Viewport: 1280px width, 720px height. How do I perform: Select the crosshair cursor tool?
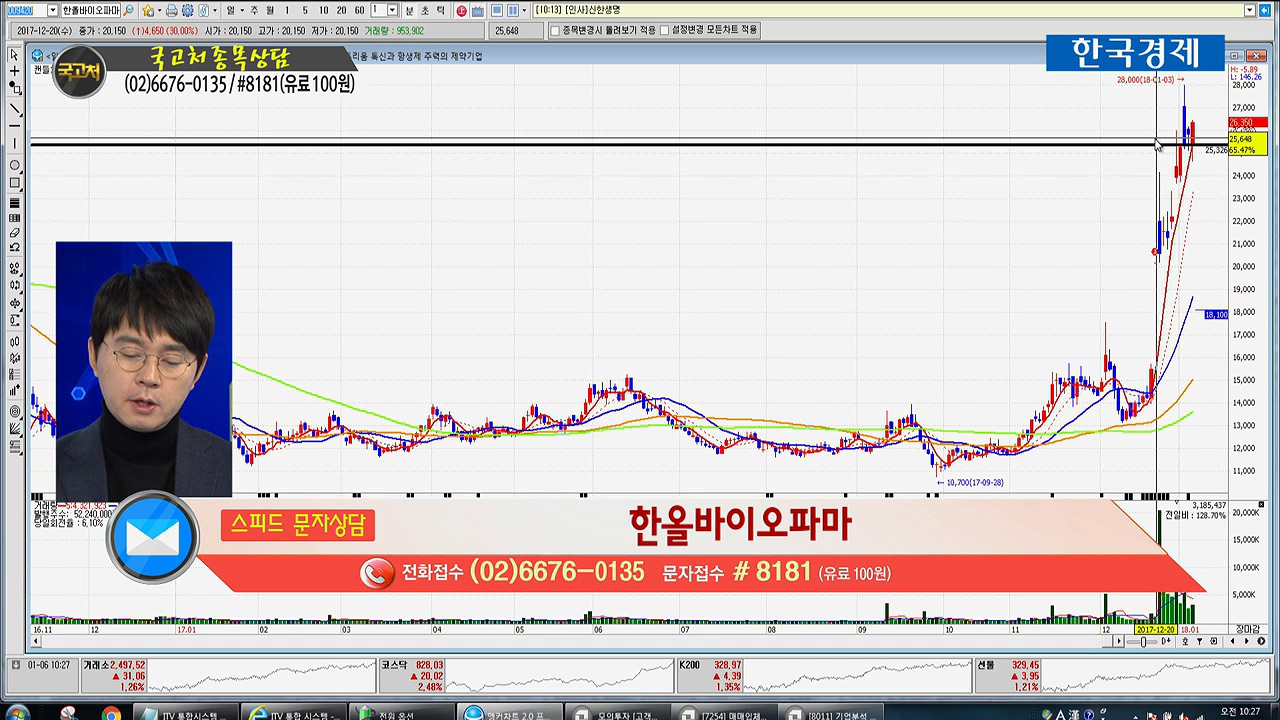pos(14,72)
